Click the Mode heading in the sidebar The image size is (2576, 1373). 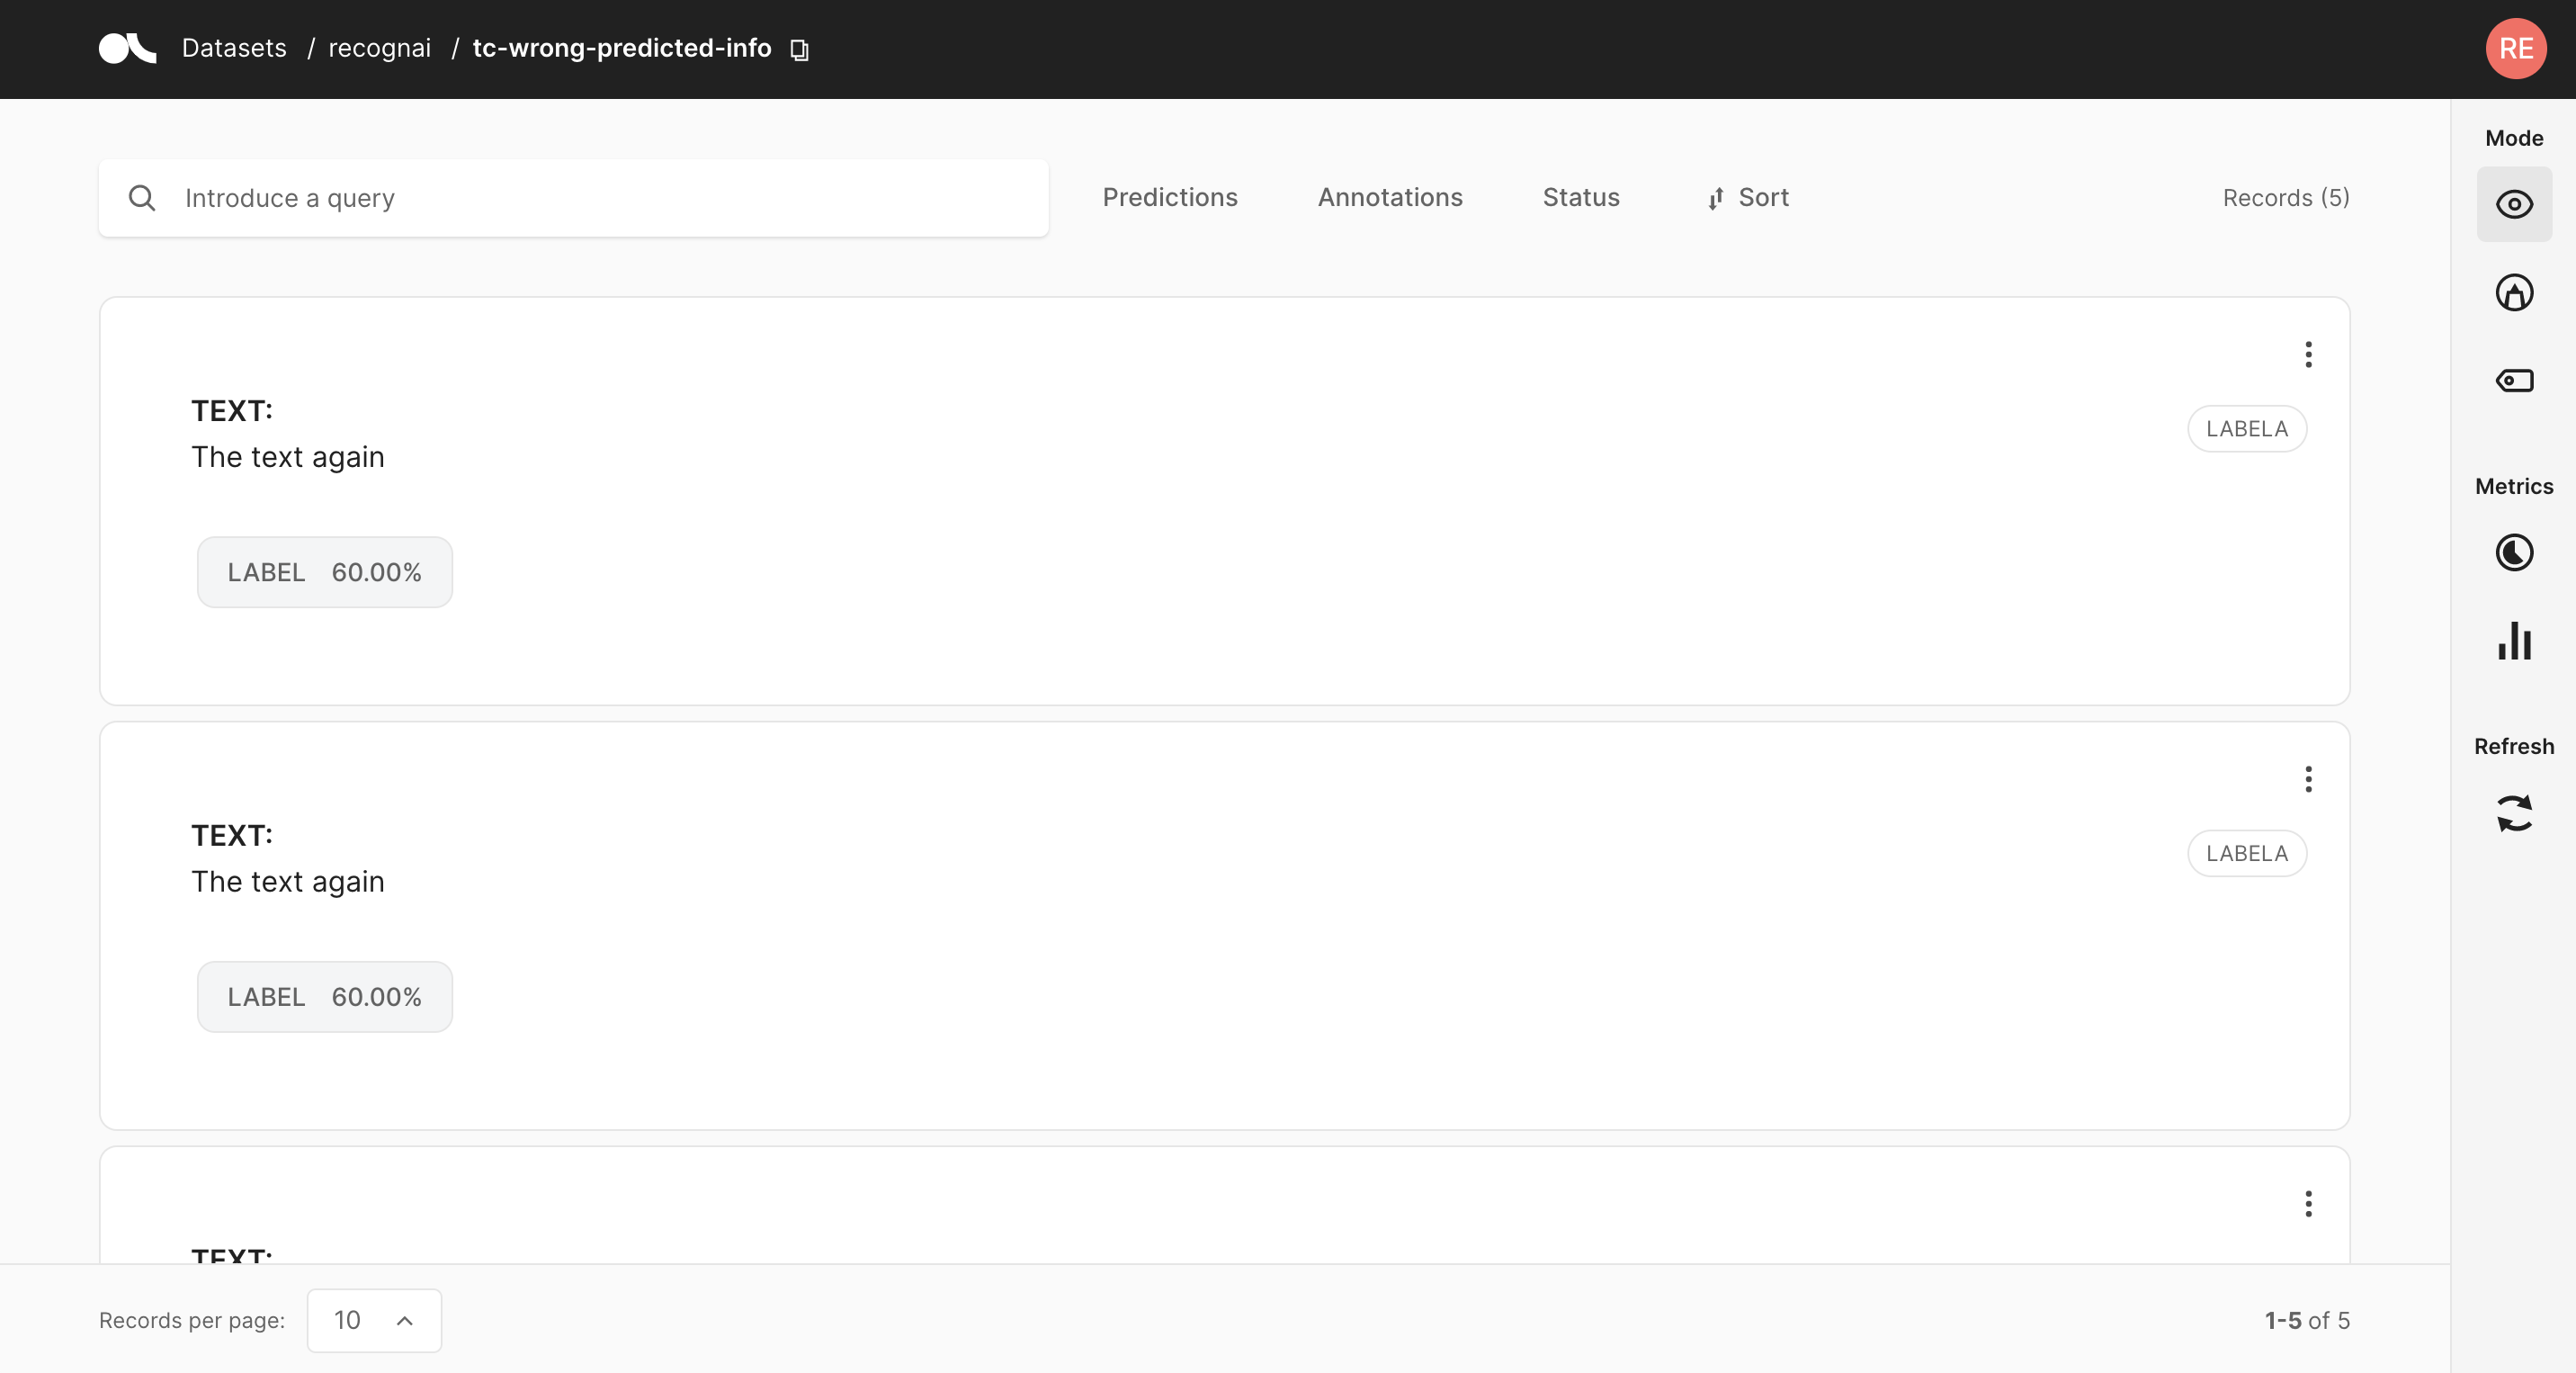click(2514, 138)
